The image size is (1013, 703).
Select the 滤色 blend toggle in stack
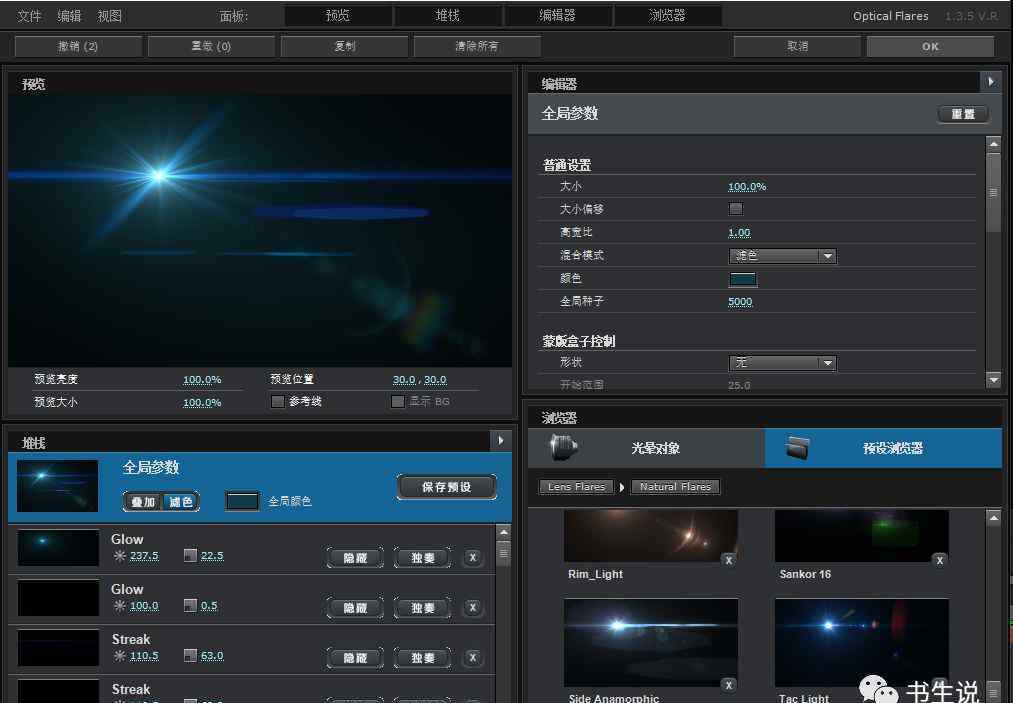[181, 502]
